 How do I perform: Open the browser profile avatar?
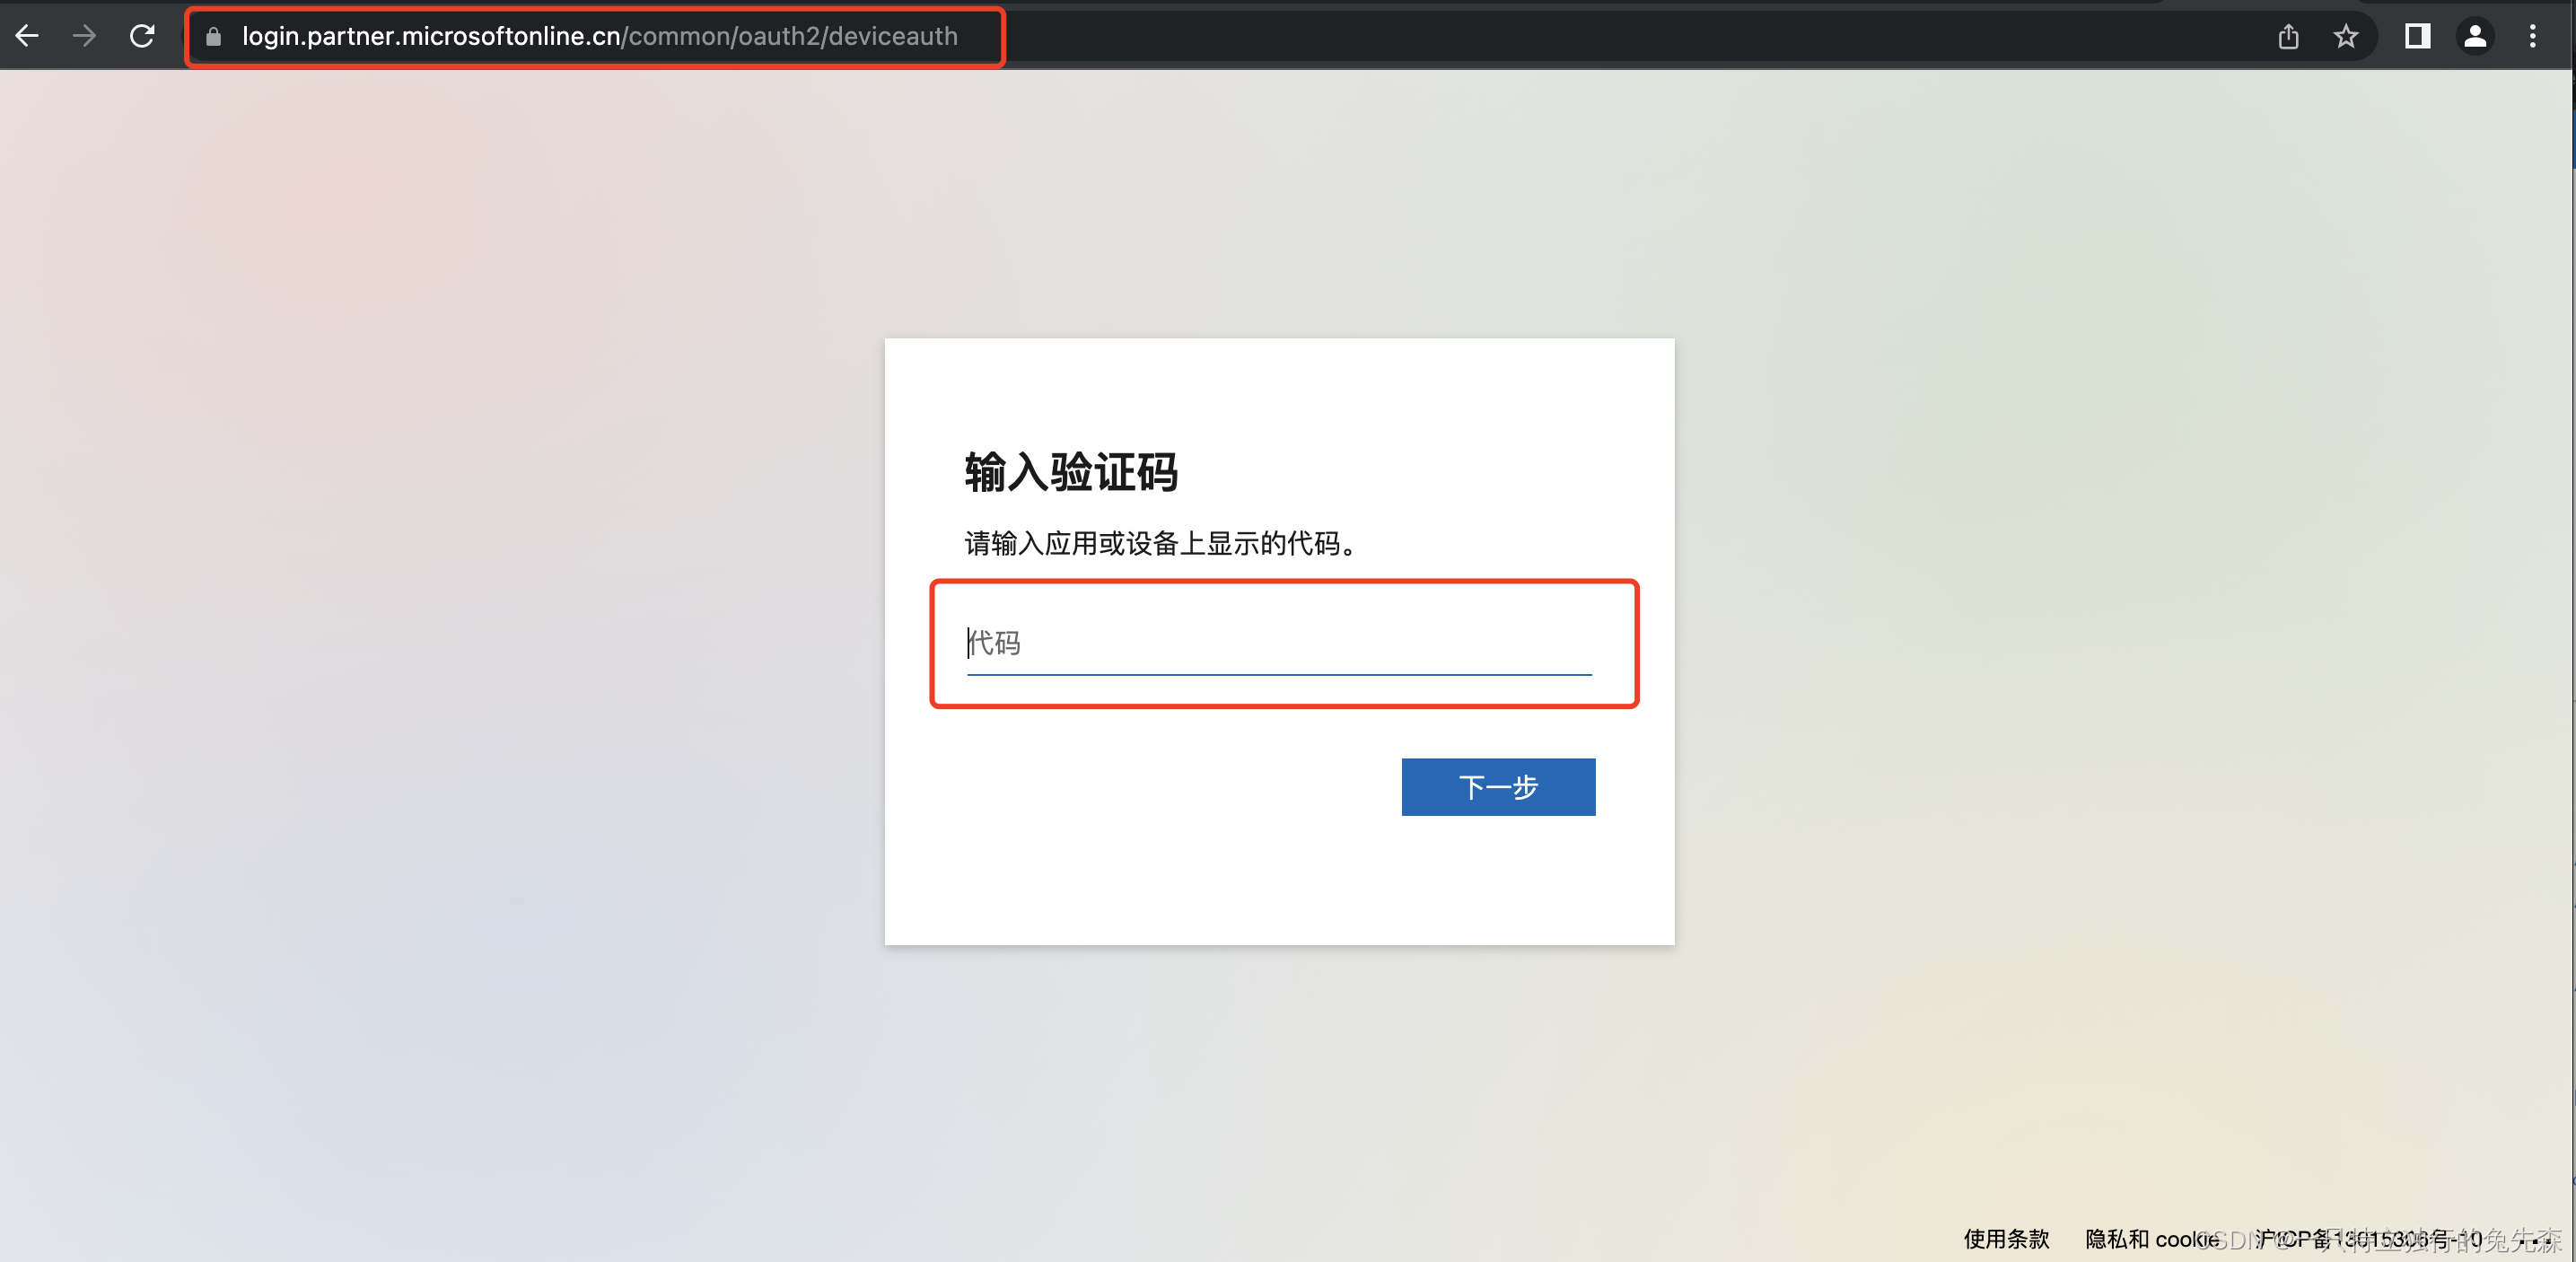pyautogui.click(x=2475, y=36)
